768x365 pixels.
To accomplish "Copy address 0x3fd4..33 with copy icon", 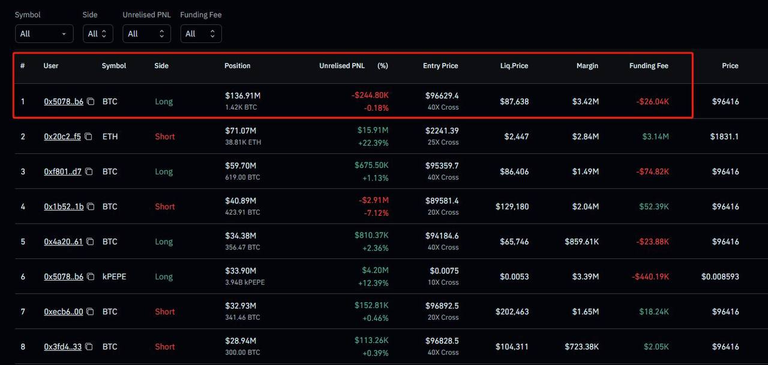I will pyautogui.click(x=90, y=347).
